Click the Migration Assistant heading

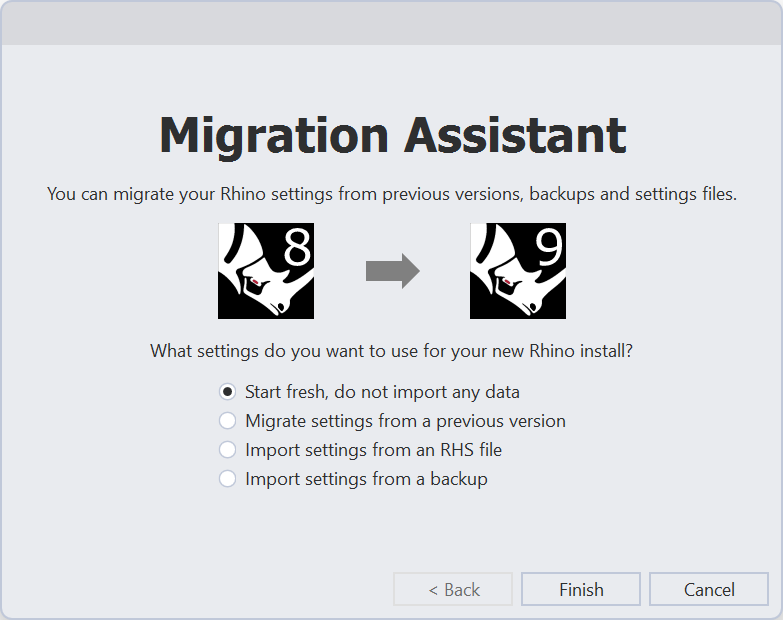coord(392,136)
